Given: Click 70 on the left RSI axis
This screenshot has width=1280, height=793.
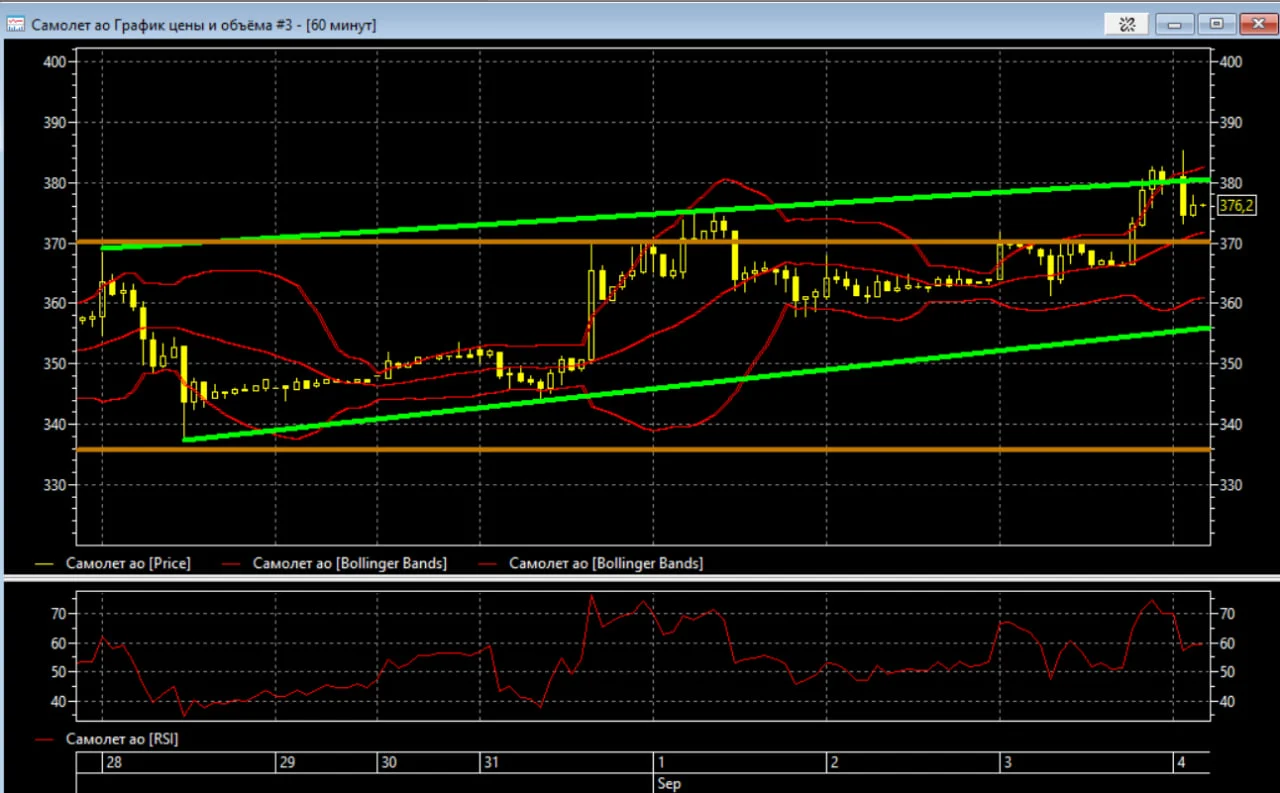Looking at the screenshot, I should [59, 614].
